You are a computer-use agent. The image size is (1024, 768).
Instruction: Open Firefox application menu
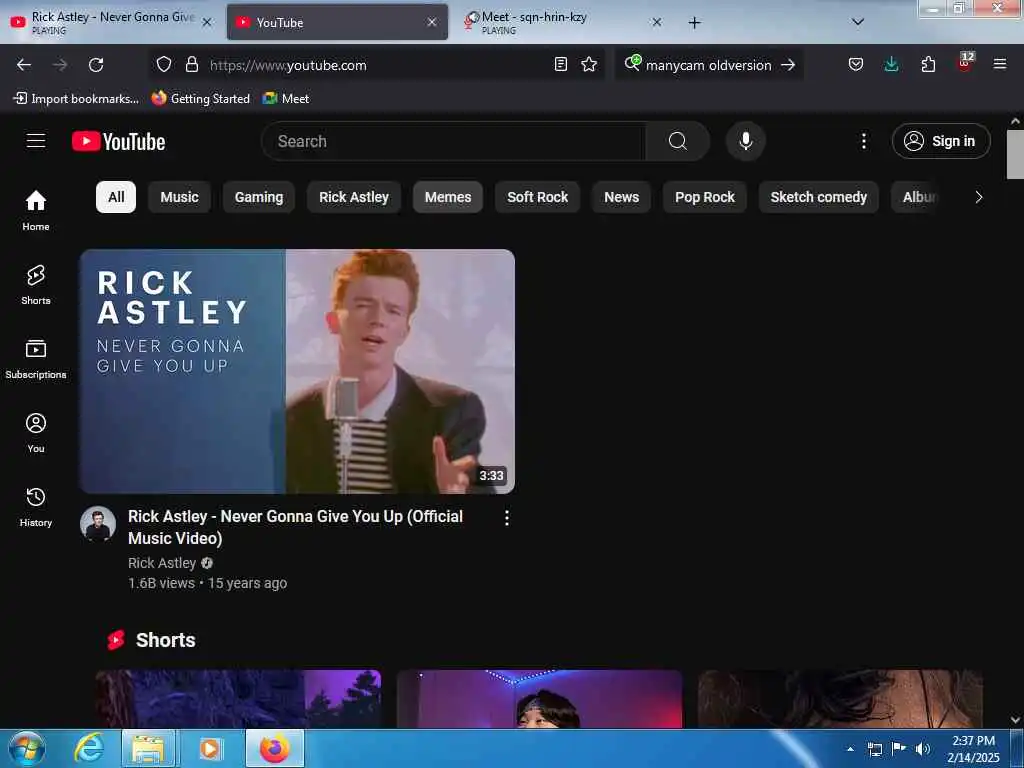coord(1000,64)
